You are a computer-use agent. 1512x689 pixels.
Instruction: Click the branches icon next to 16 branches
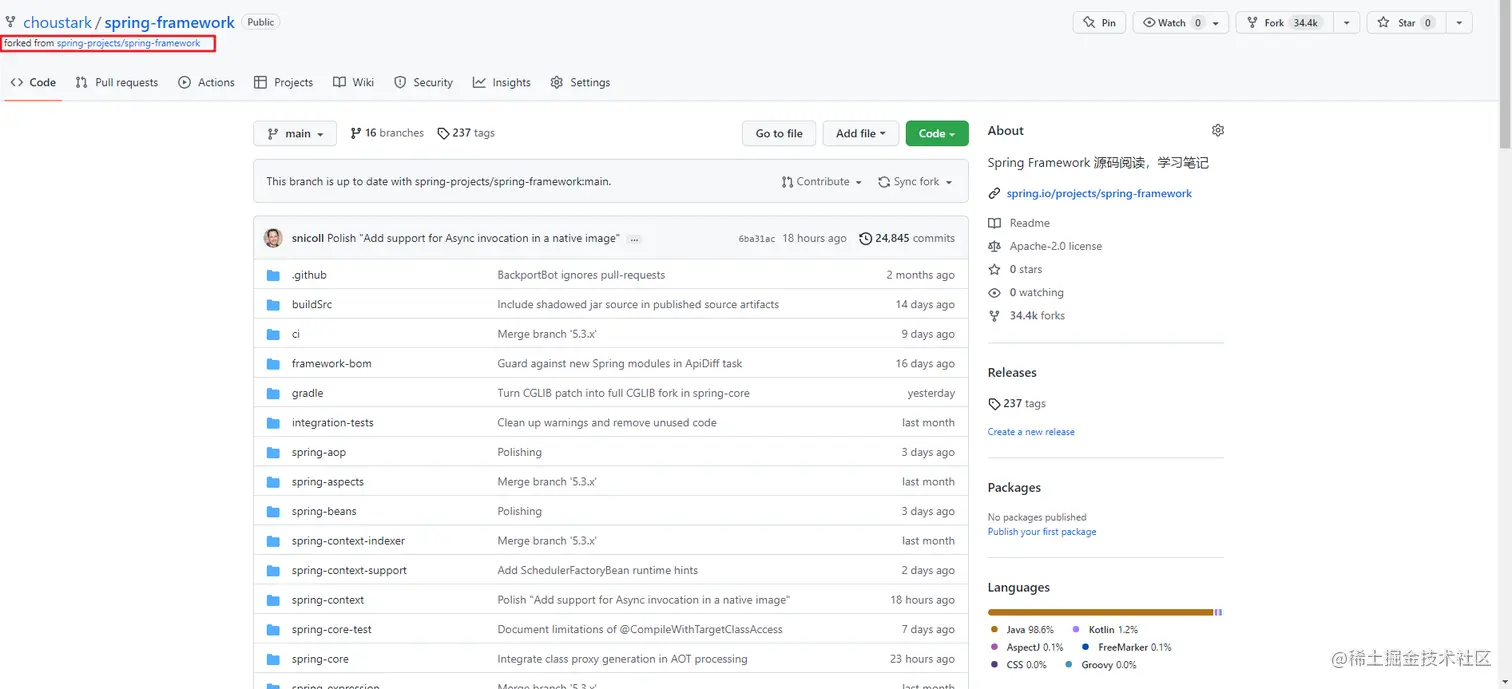356,133
